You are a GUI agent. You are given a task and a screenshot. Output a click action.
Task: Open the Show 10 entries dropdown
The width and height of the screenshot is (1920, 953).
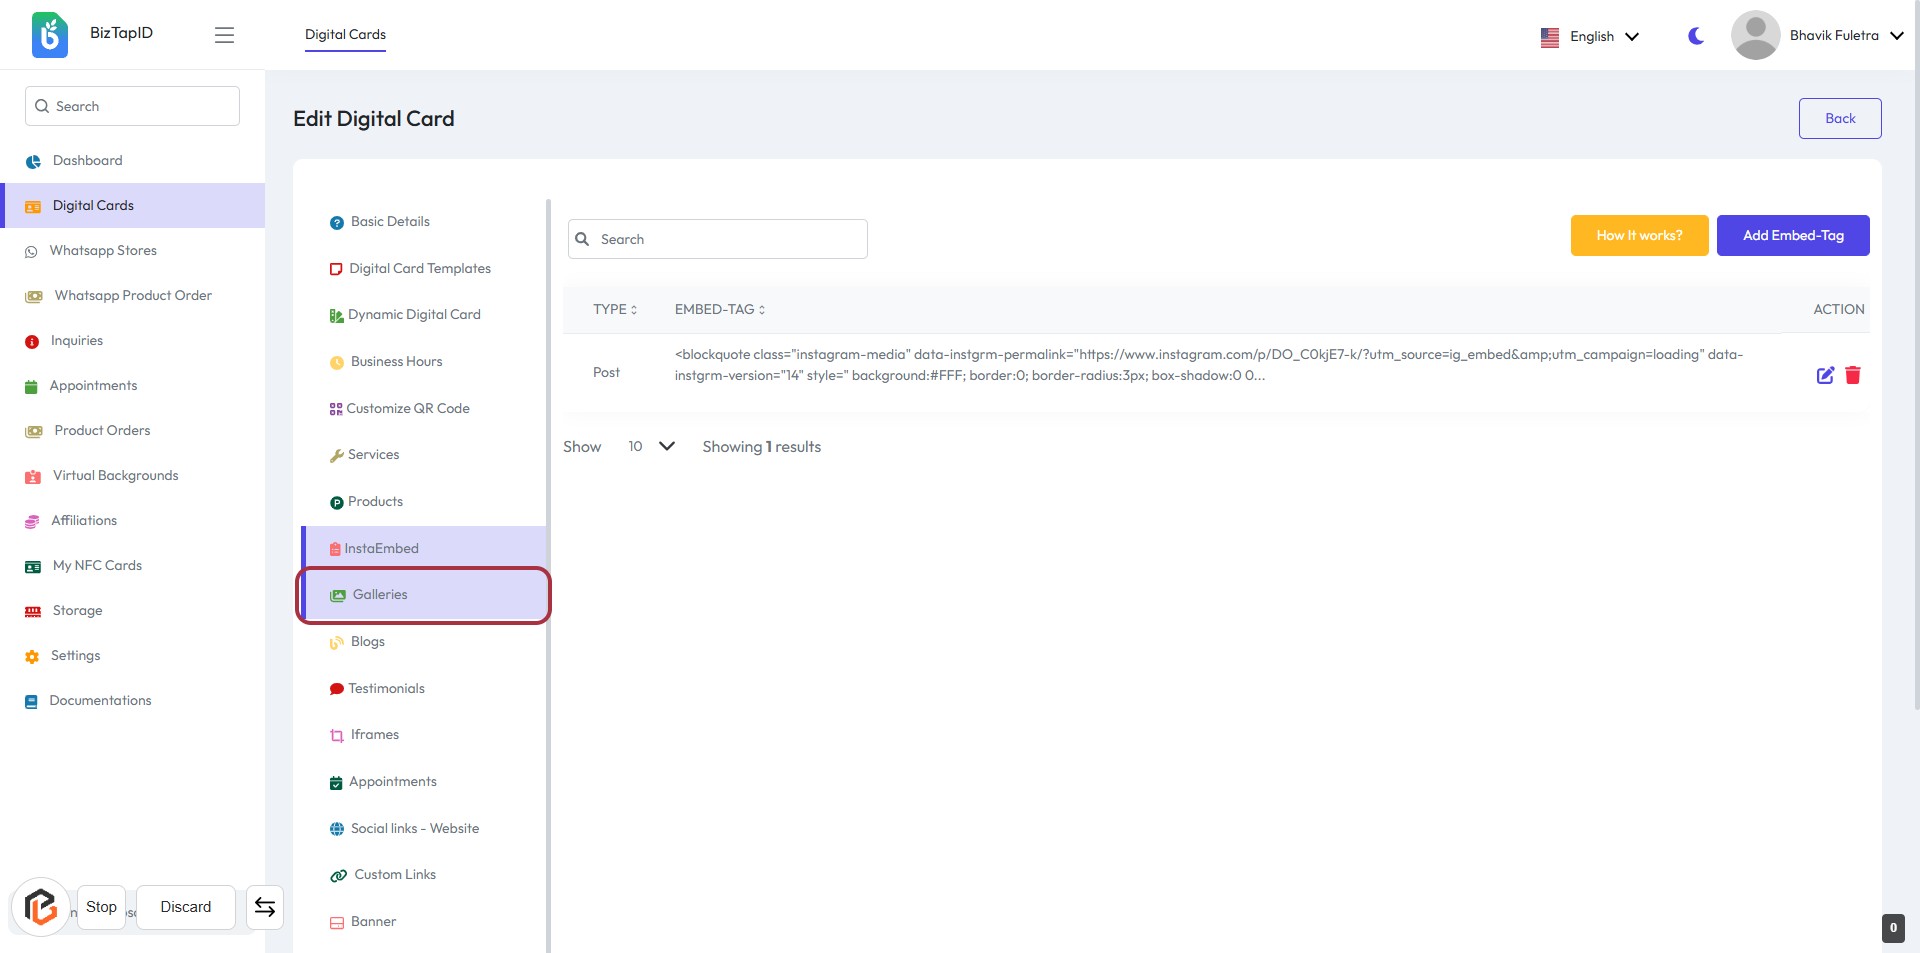(x=651, y=447)
